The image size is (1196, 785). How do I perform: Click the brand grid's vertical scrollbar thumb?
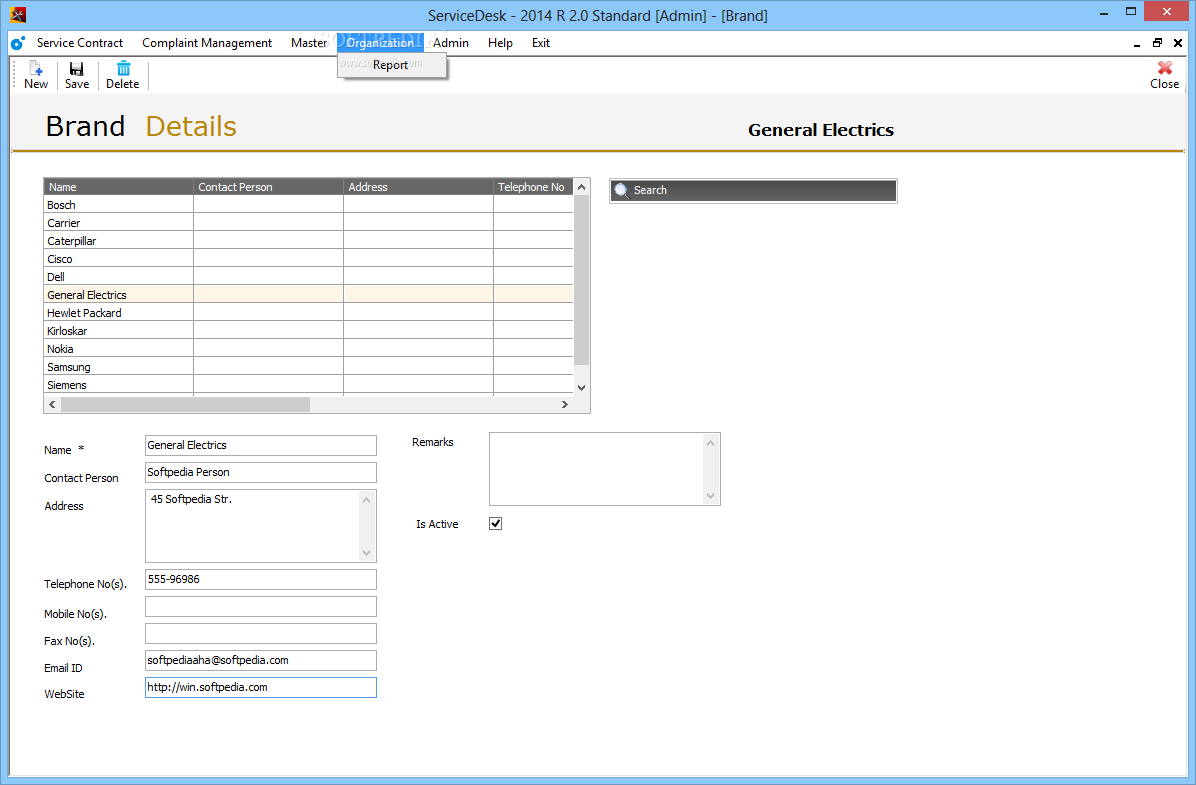[581, 280]
